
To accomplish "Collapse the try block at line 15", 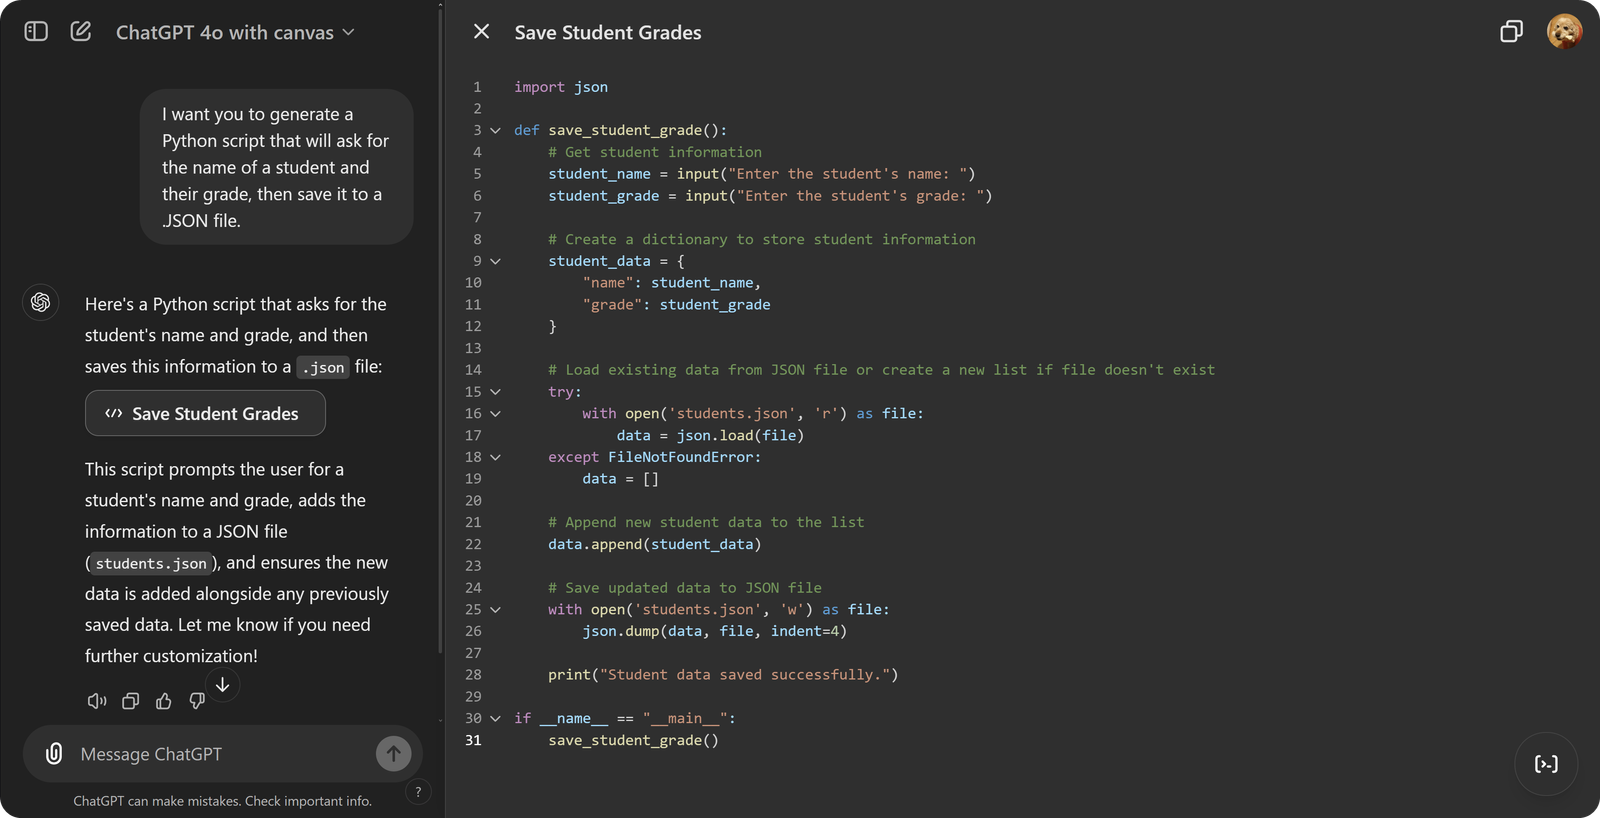I will click(x=495, y=392).
